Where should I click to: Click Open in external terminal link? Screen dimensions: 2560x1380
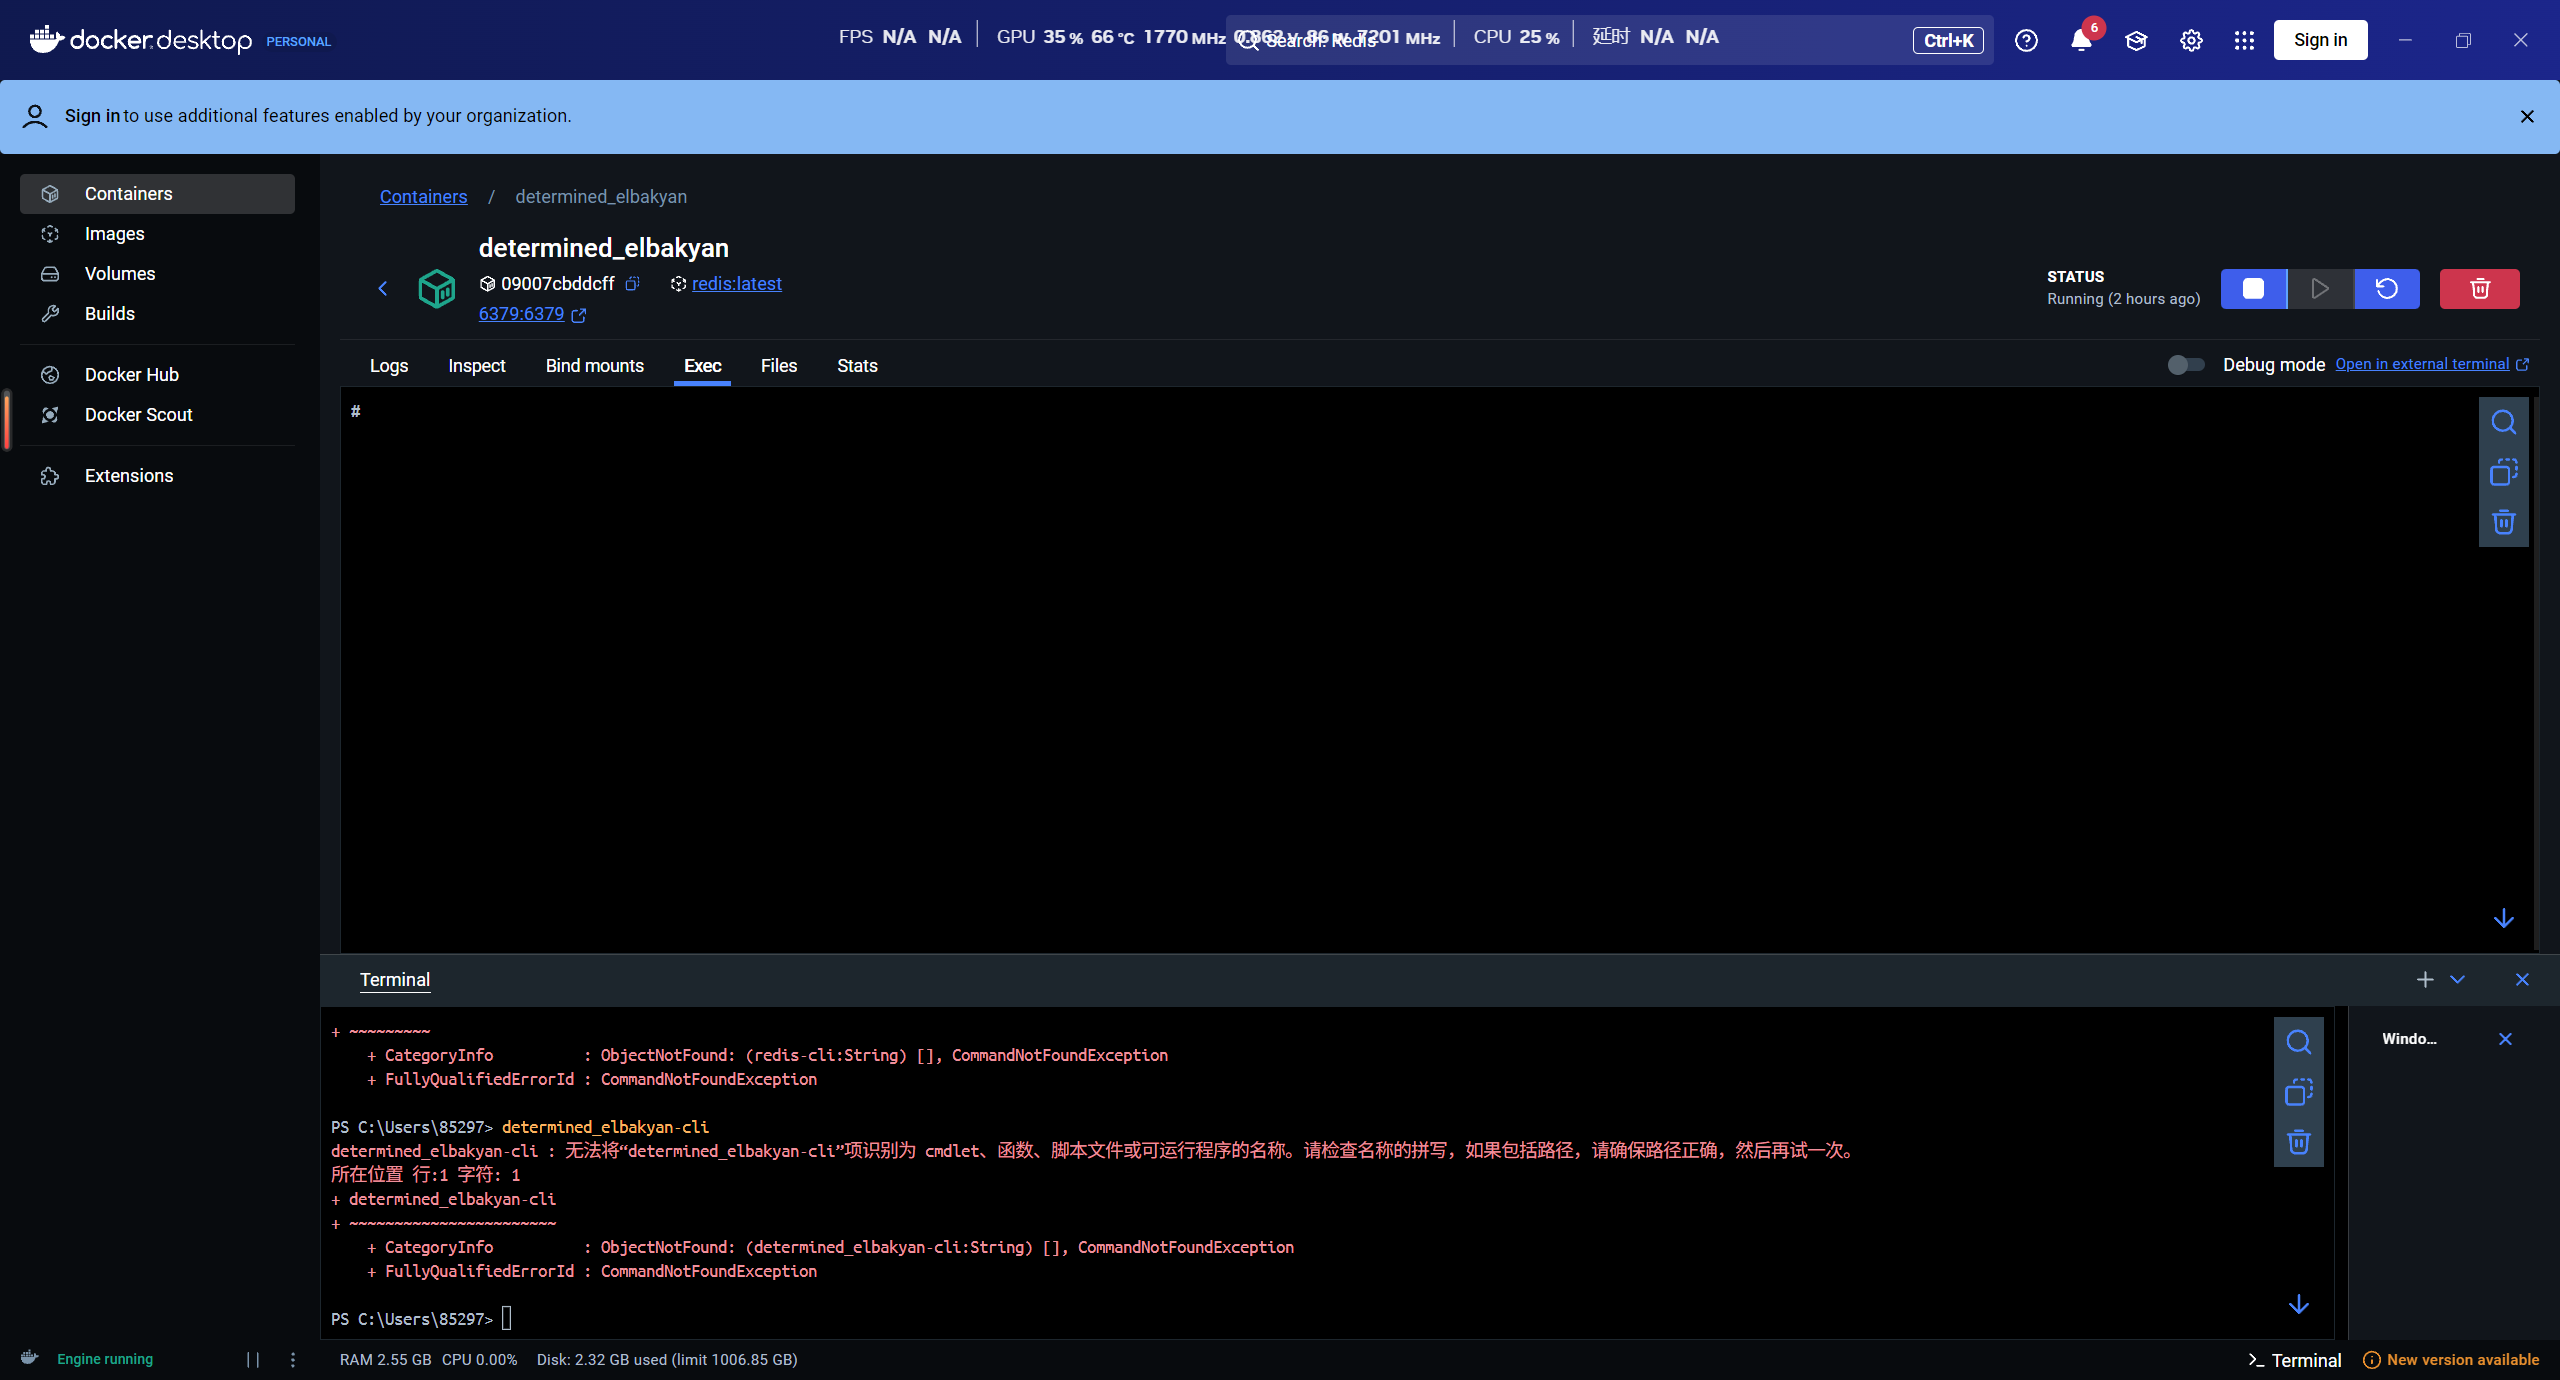click(x=2421, y=364)
